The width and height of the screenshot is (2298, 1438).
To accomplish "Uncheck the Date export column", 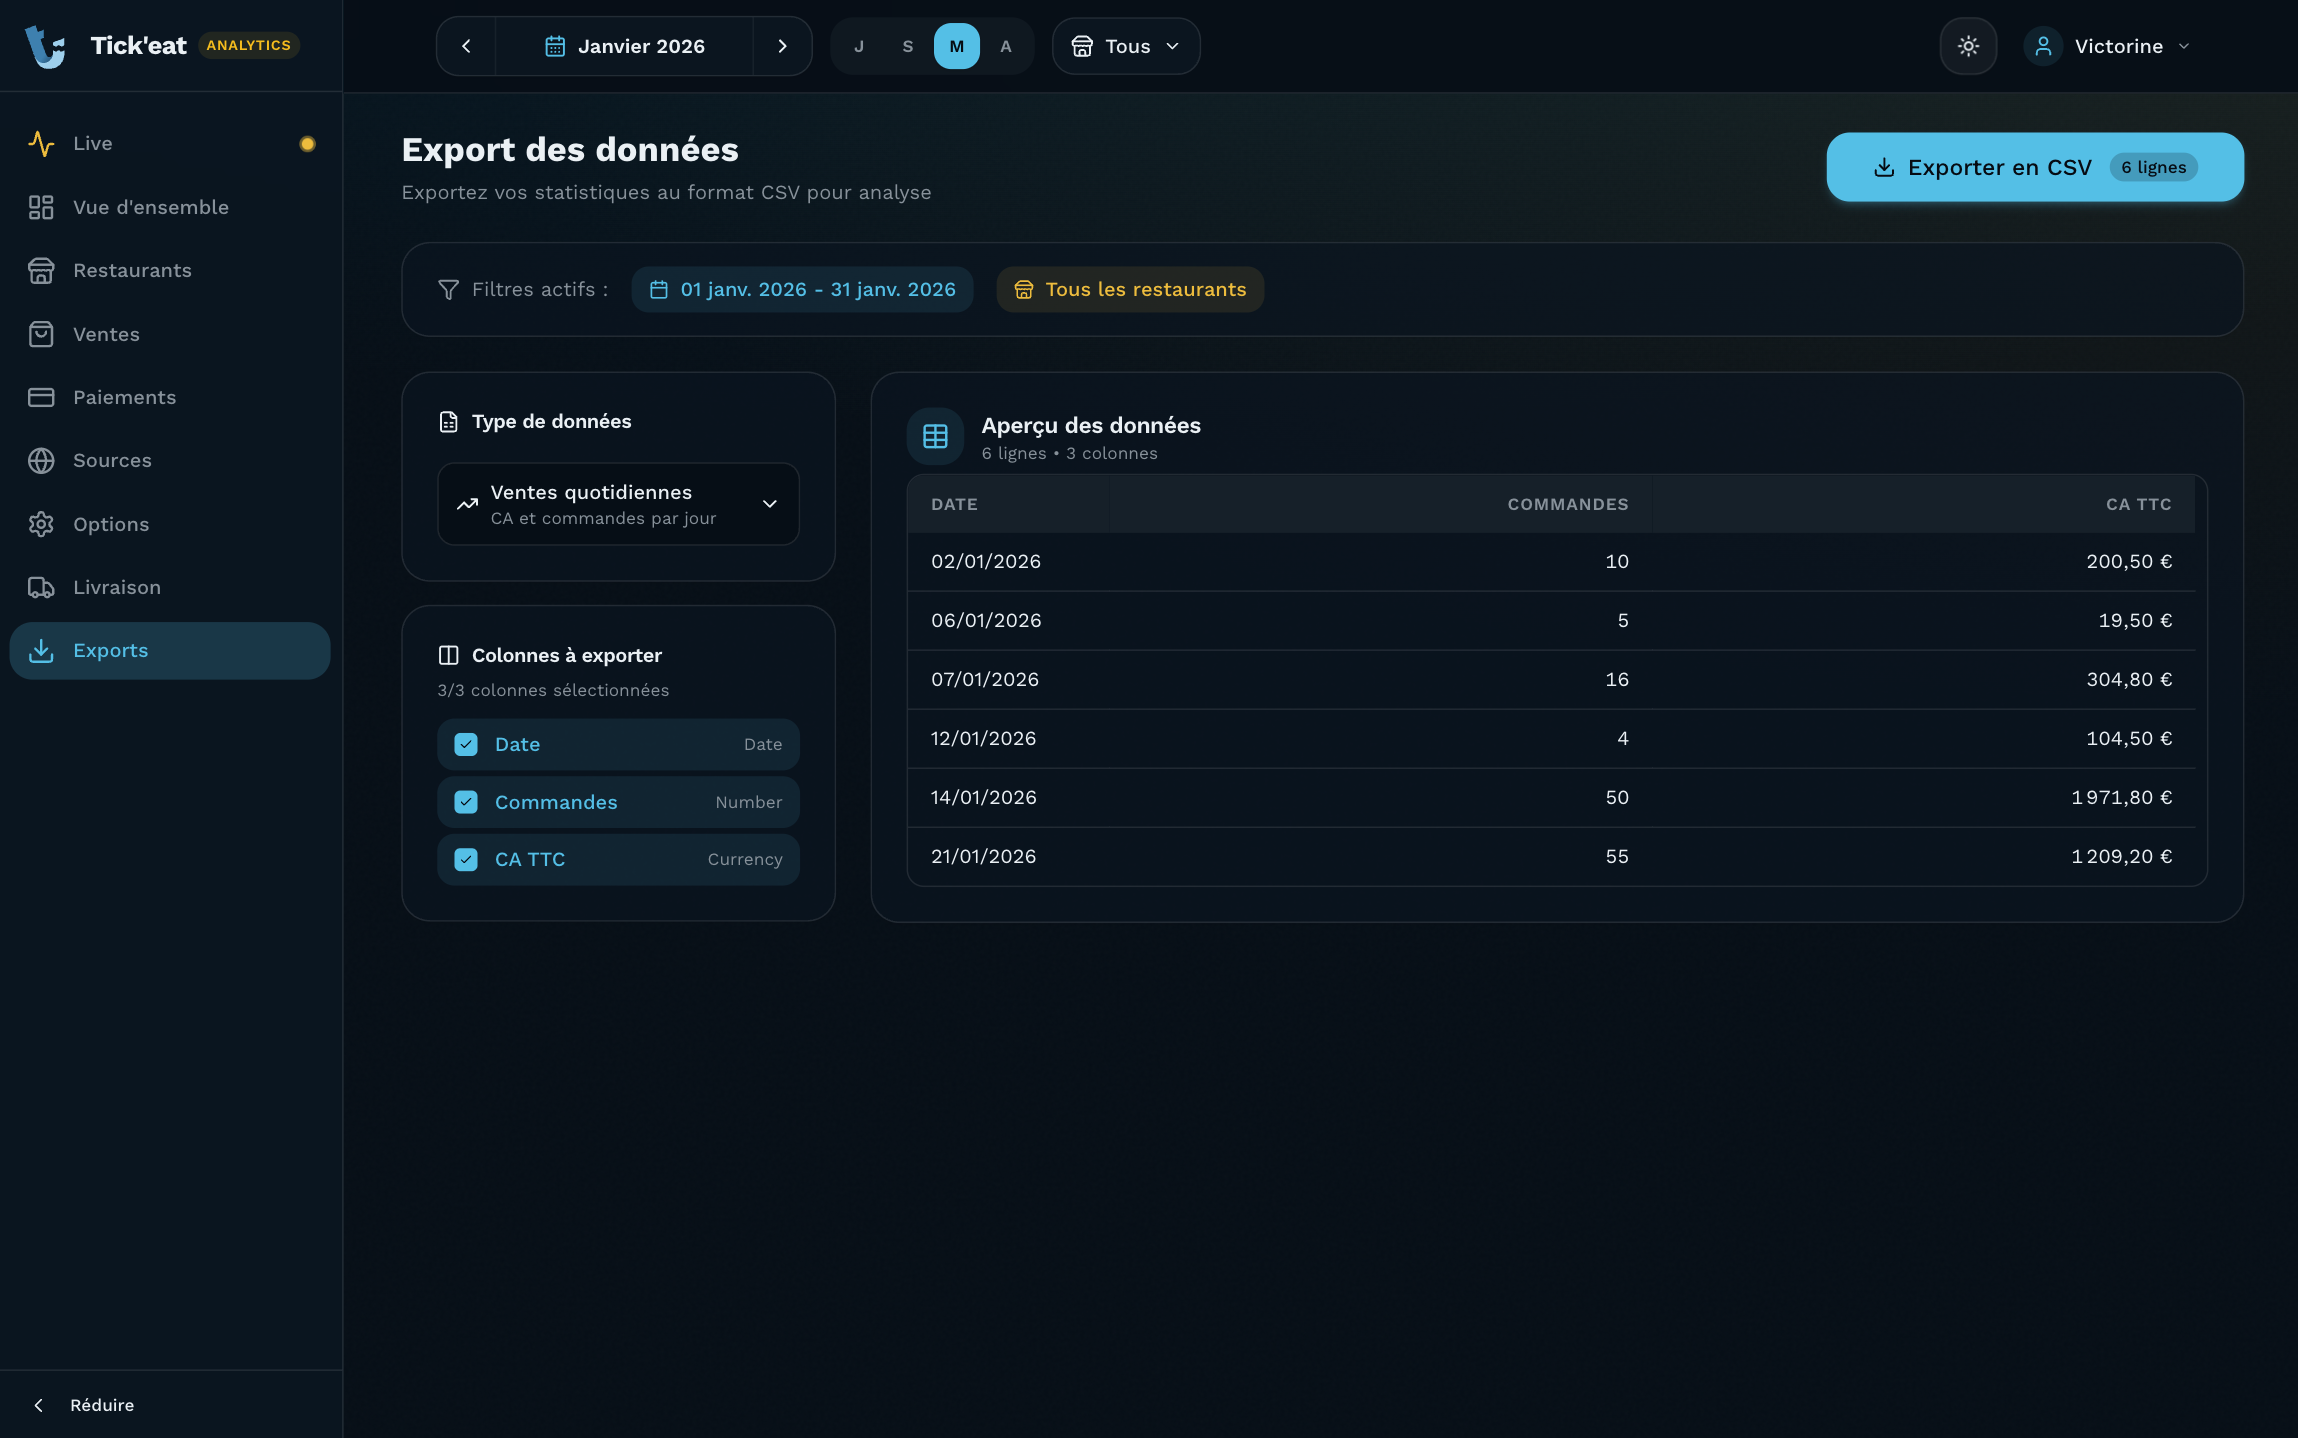I will pyautogui.click(x=465, y=744).
